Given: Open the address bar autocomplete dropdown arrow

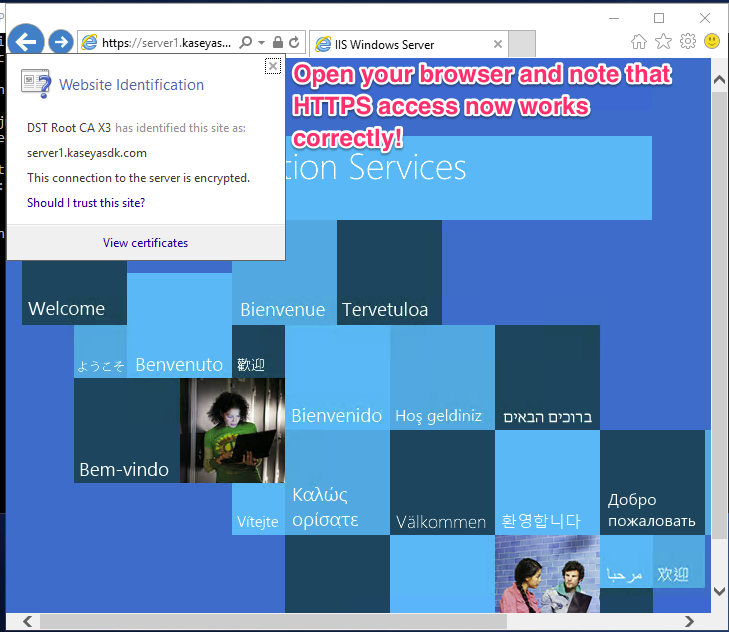Looking at the screenshot, I should tap(261, 43).
